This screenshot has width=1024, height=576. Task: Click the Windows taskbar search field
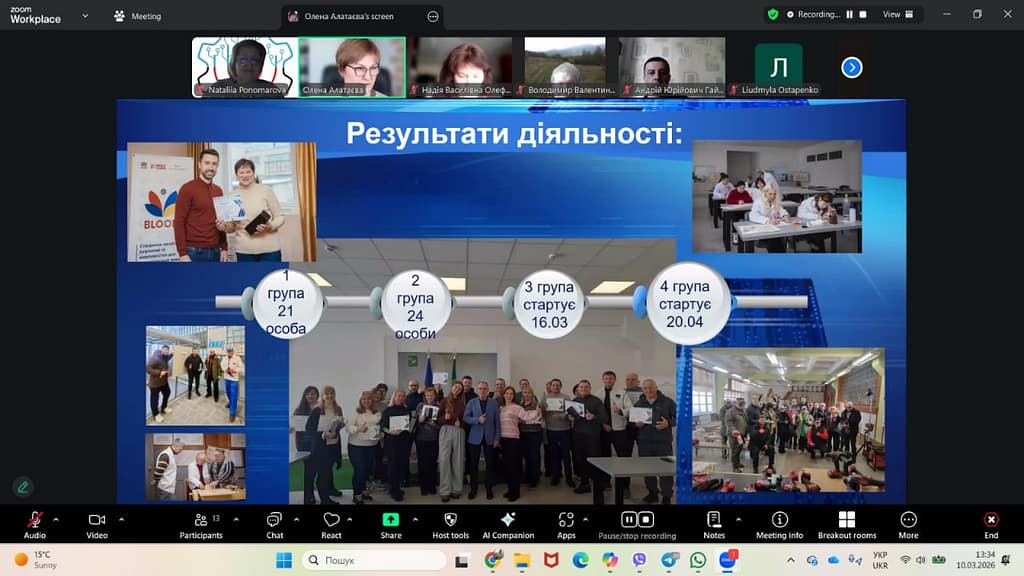(x=380, y=560)
